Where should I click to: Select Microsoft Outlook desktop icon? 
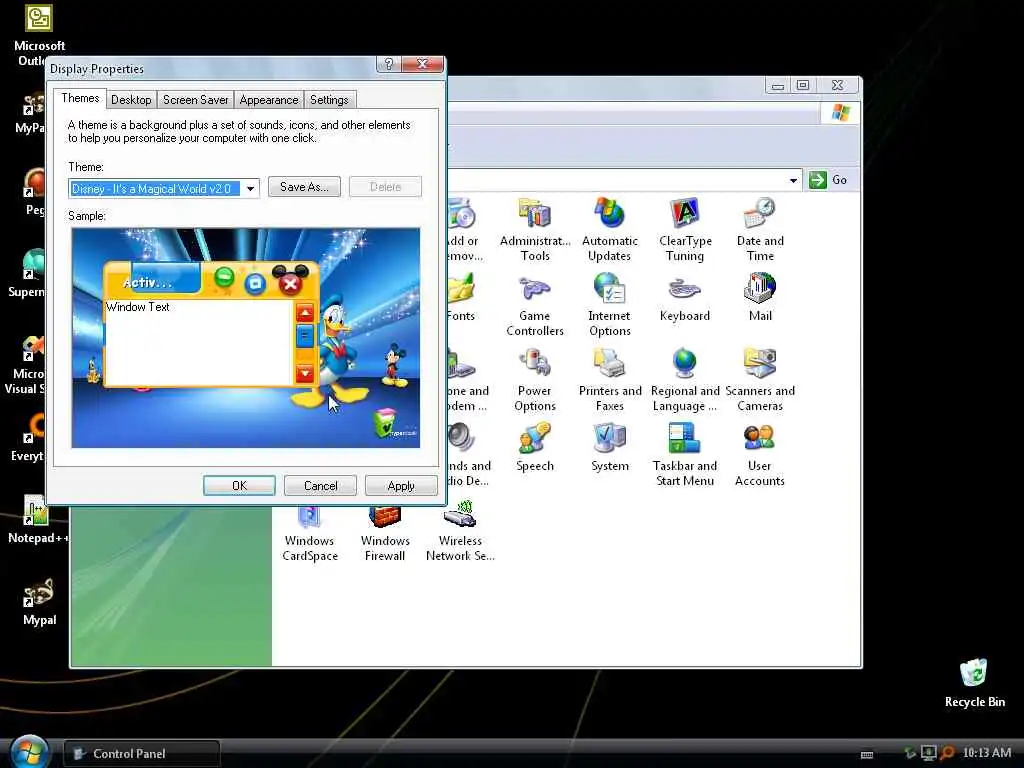point(39,34)
